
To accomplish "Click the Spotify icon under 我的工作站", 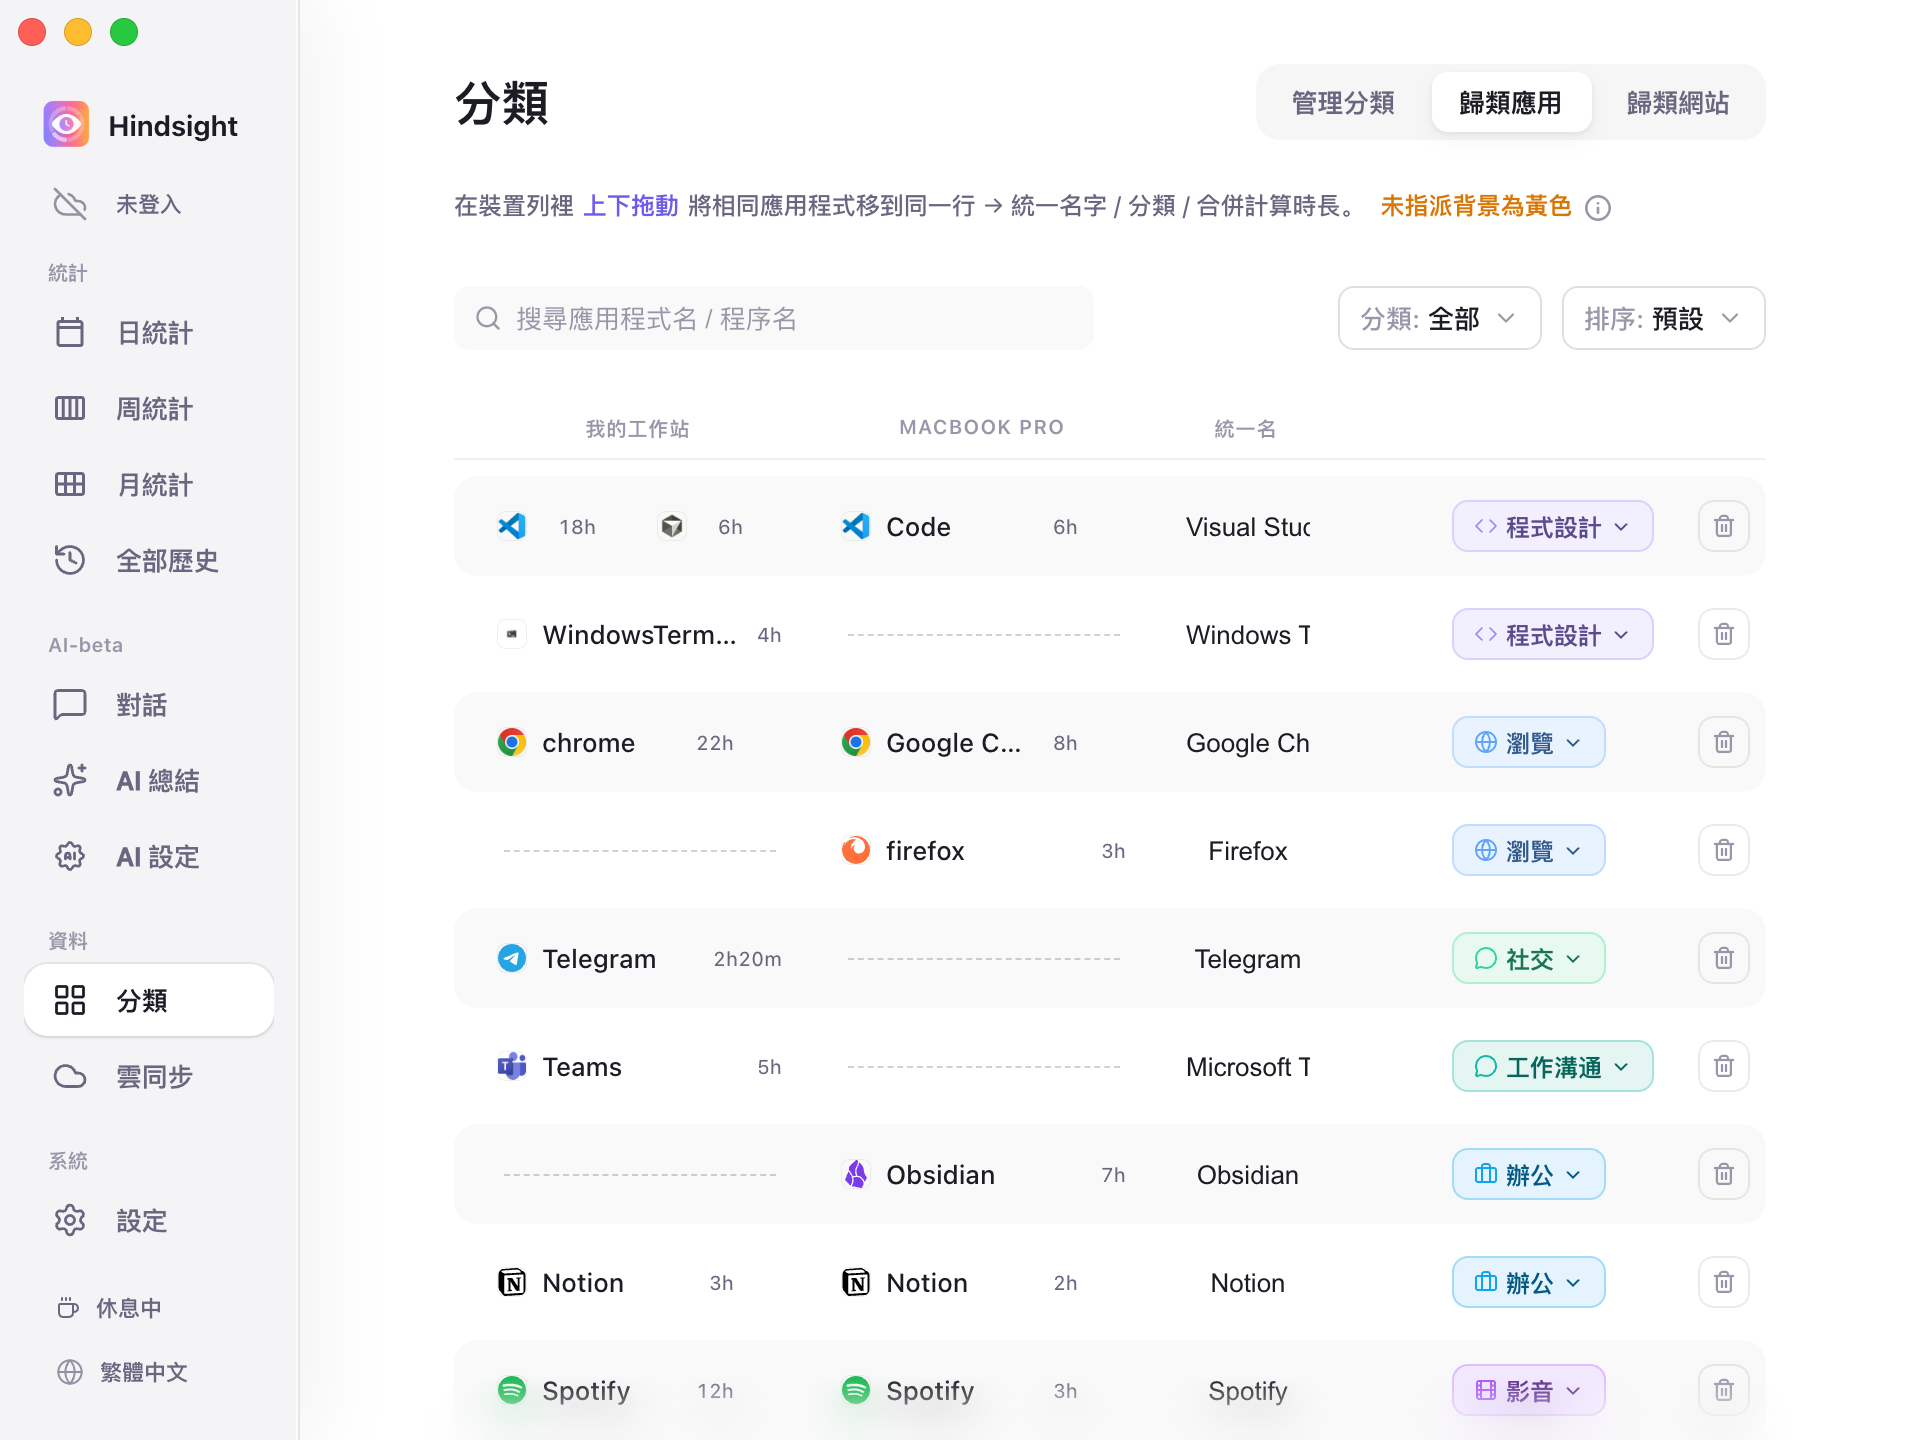I will (x=512, y=1390).
